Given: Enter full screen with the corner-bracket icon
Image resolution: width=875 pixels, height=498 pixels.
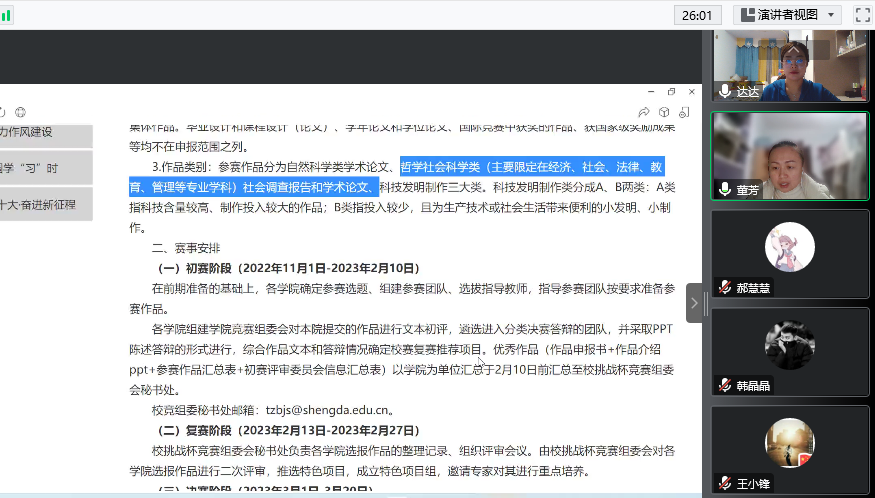Looking at the screenshot, I should pos(860,14).
